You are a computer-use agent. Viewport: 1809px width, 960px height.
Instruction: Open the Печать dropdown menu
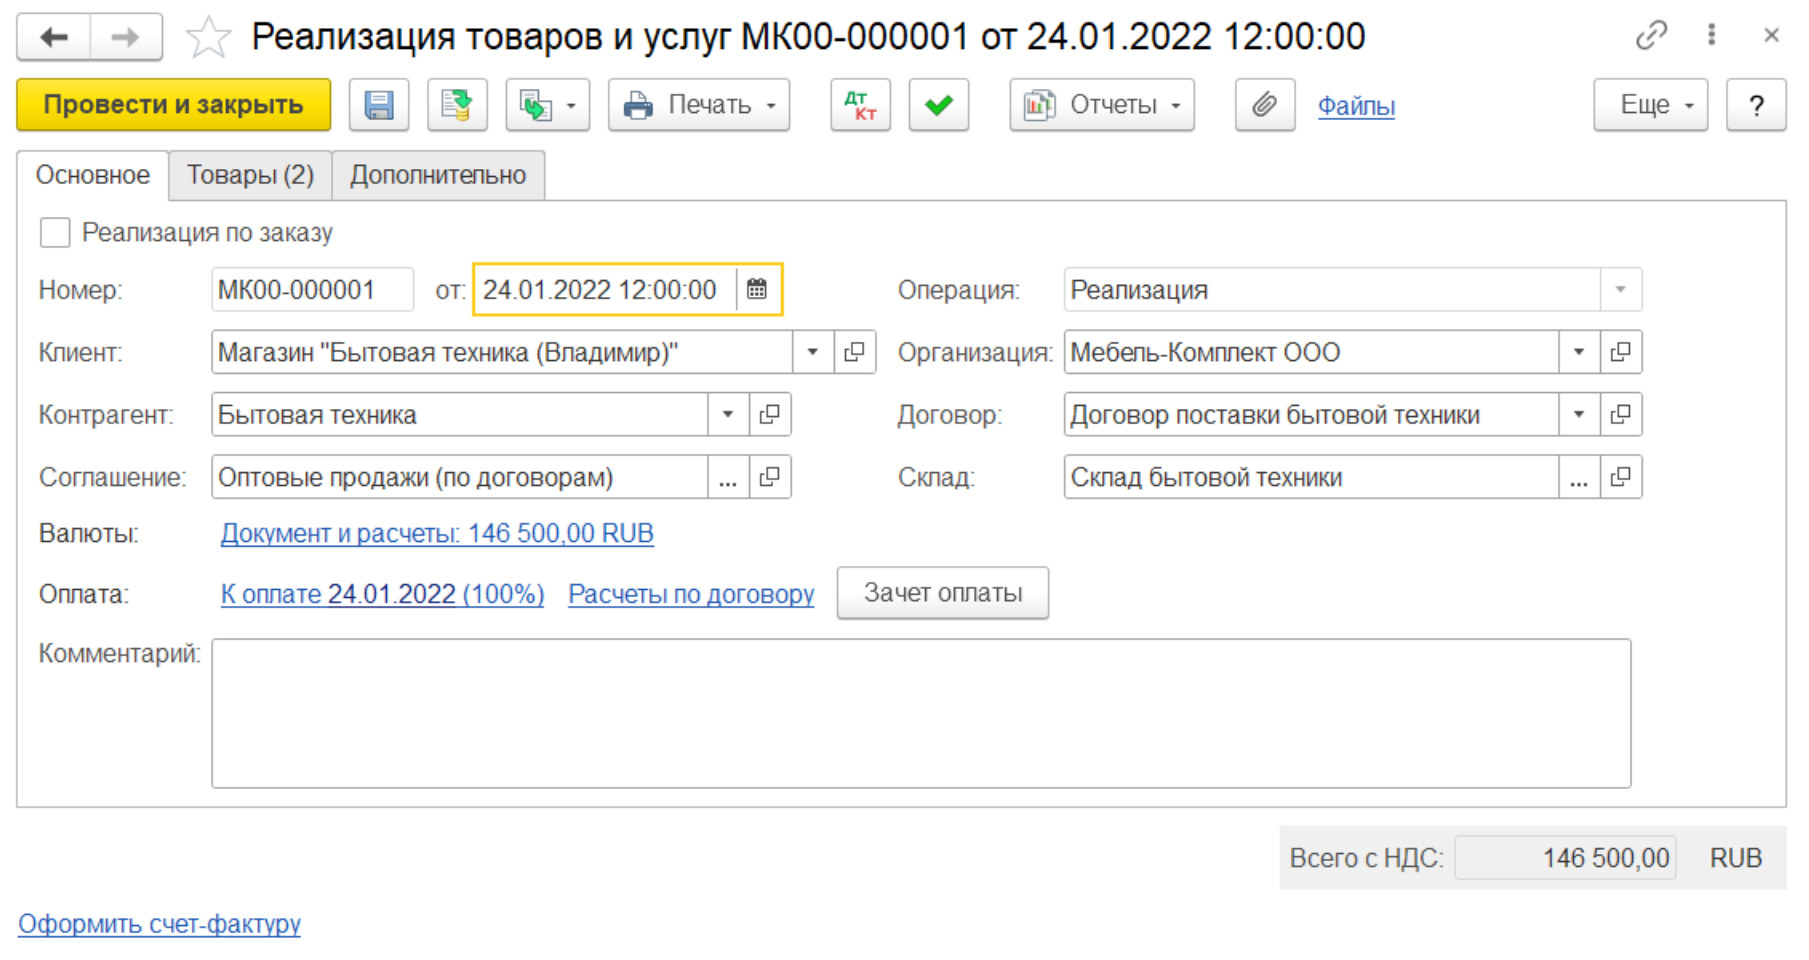click(699, 105)
